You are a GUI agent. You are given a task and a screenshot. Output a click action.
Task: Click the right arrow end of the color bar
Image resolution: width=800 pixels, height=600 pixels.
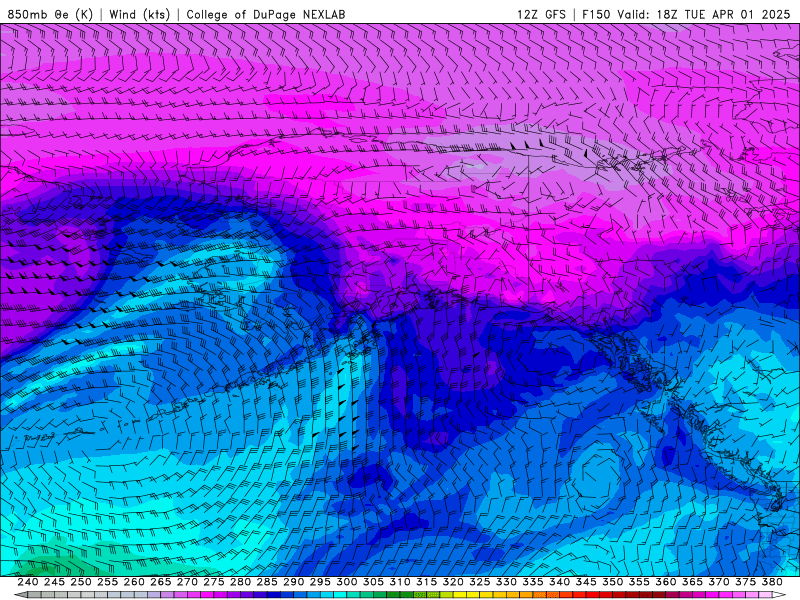[779, 595]
